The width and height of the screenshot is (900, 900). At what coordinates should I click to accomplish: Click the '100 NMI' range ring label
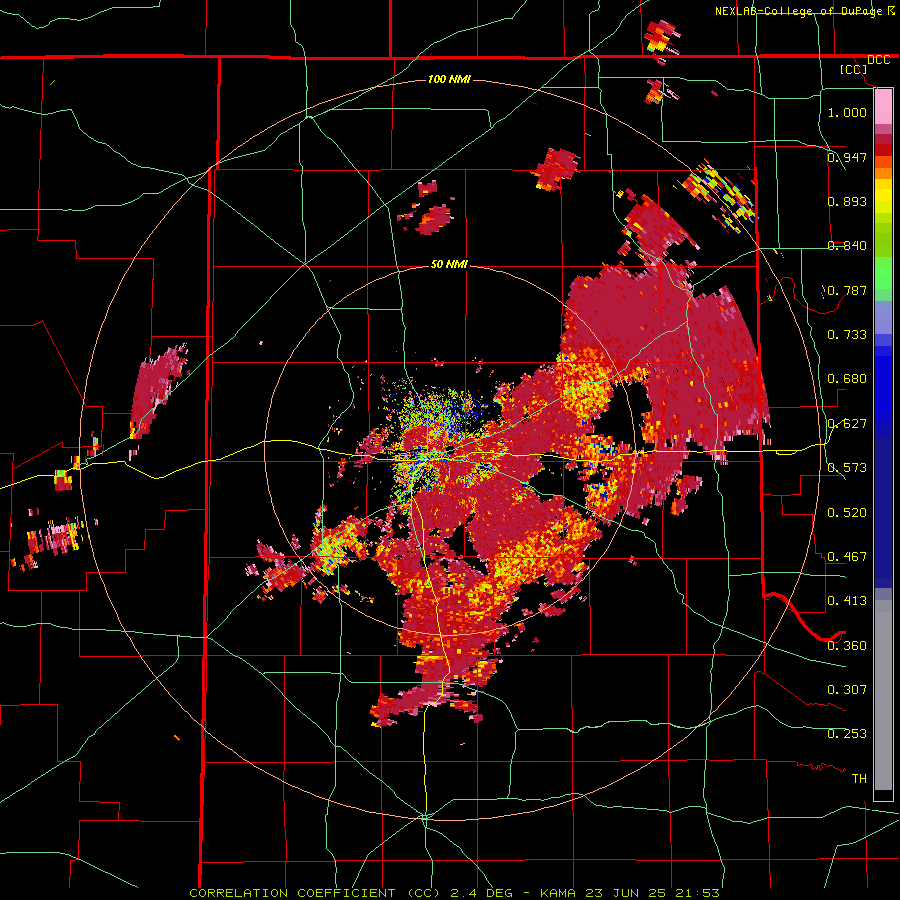click(449, 79)
